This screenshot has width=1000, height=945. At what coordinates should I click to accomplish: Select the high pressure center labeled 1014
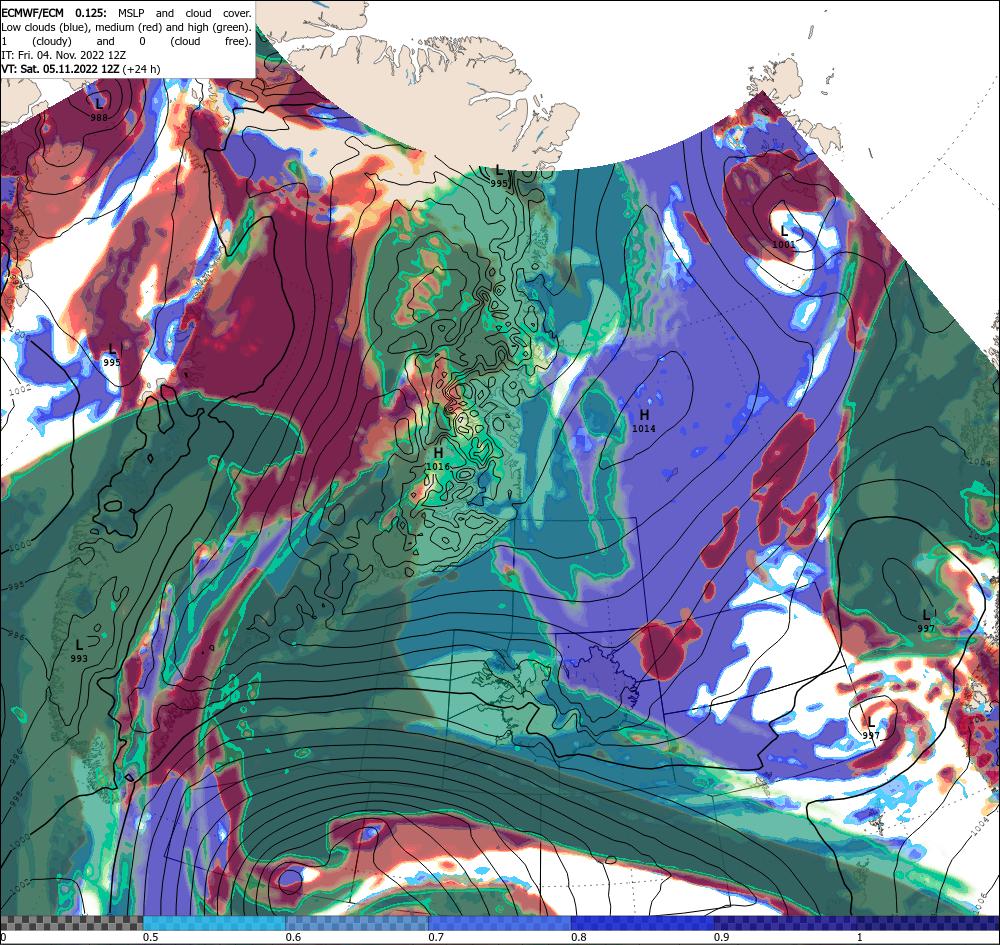pyautogui.click(x=643, y=421)
